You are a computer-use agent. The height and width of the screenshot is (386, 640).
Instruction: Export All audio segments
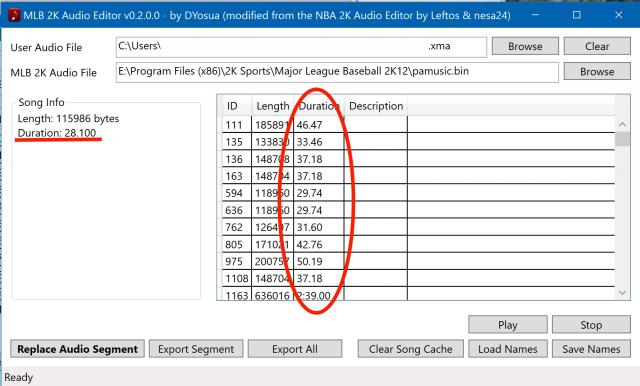pos(295,349)
